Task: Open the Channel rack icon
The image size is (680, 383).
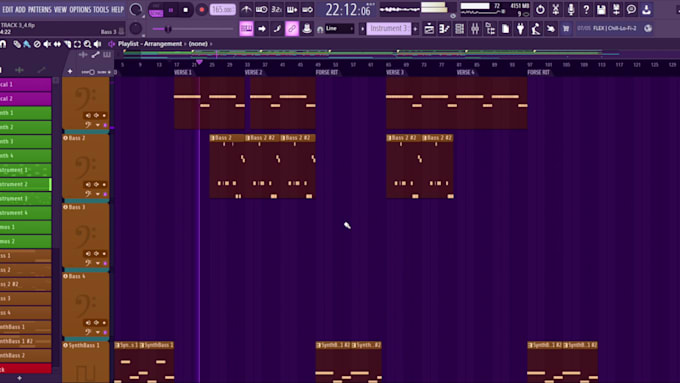Action: pos(460,29)
